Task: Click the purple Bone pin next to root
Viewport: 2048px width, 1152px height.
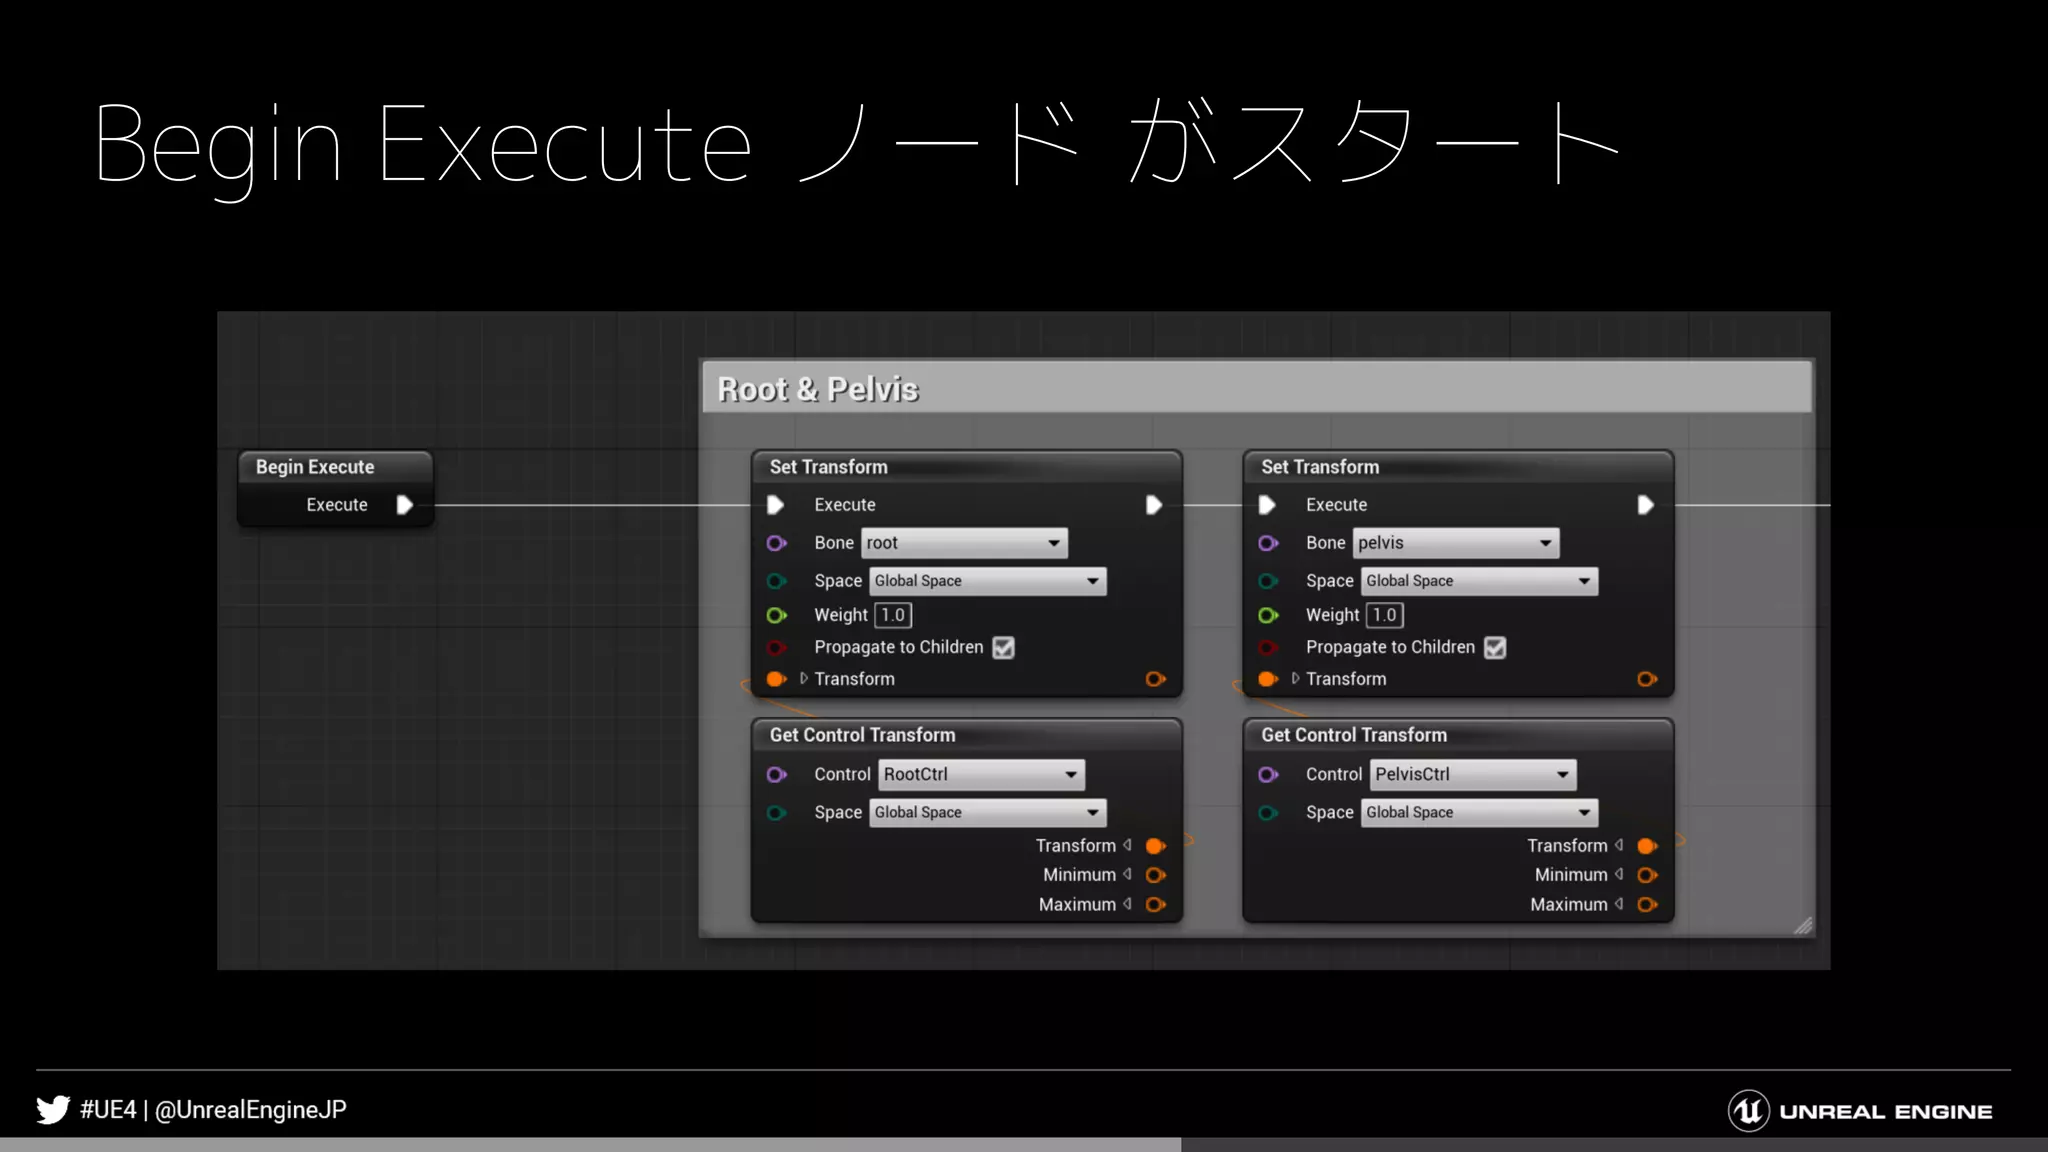Action: pos(777,543)
